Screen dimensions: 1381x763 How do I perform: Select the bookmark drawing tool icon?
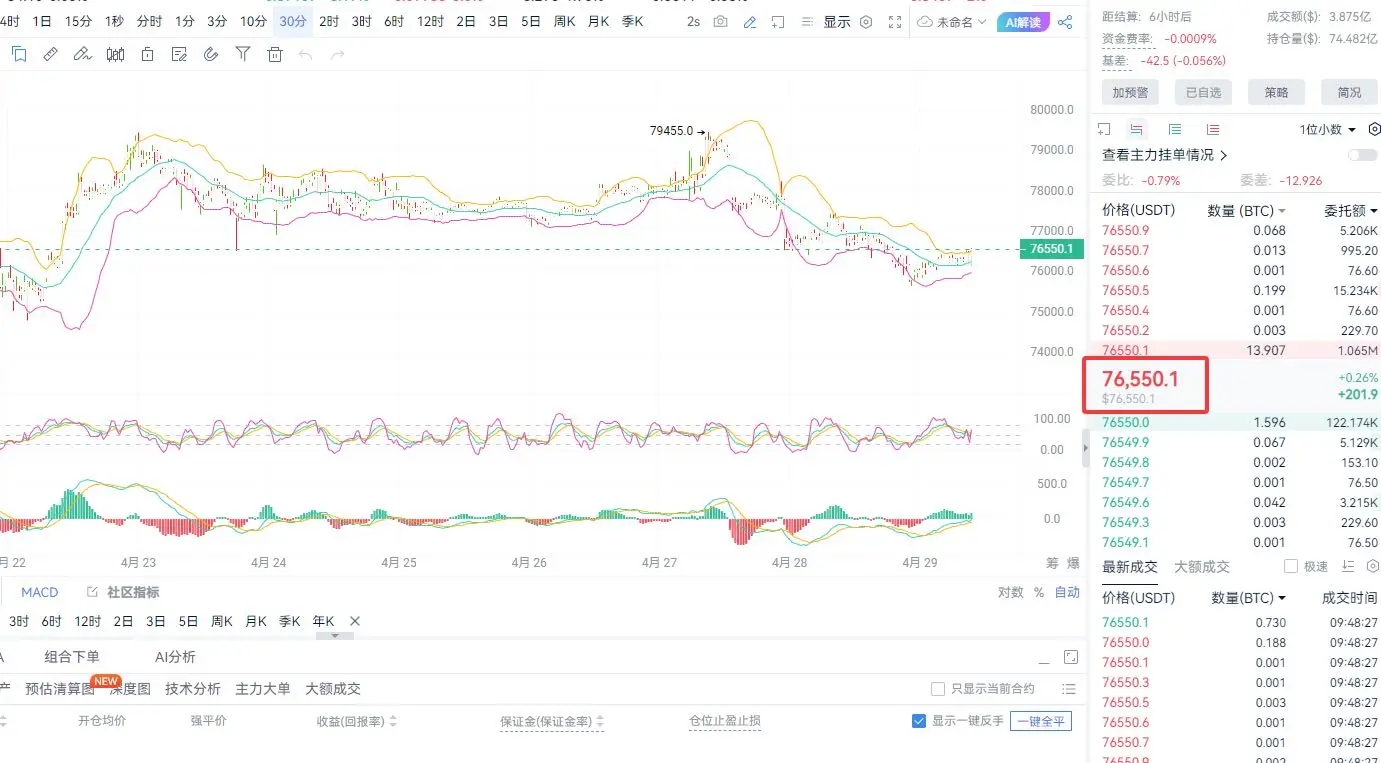pyautogui.click(x=19, y=54)
